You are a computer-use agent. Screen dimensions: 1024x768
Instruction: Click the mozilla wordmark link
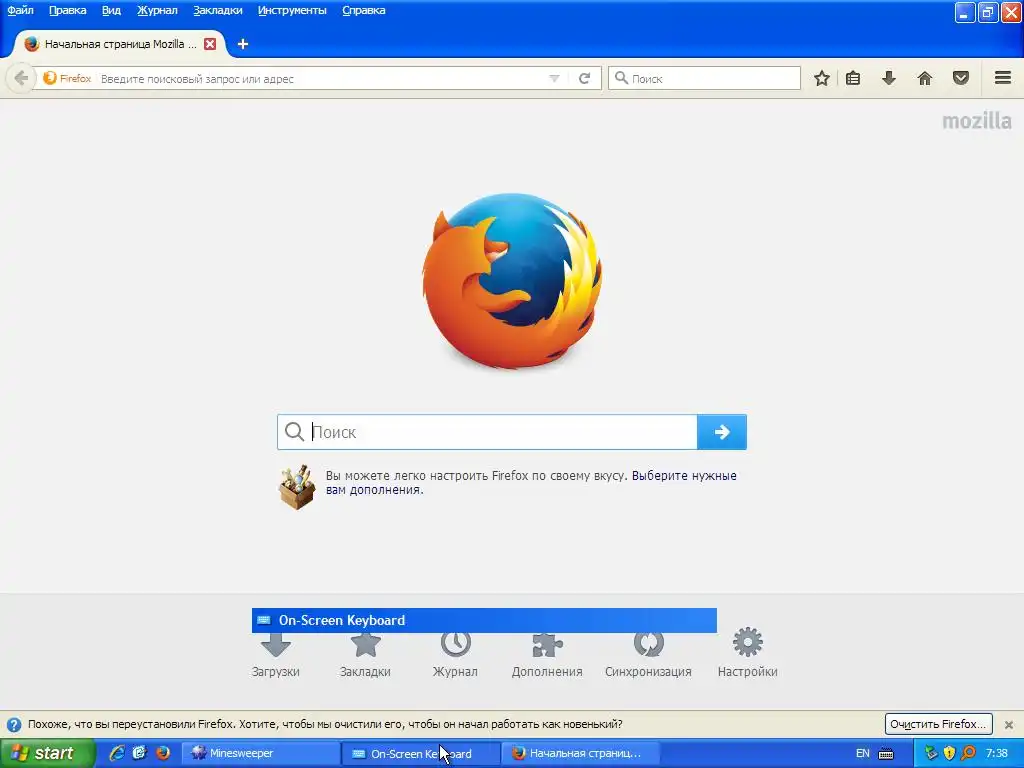tap(976, 121)
